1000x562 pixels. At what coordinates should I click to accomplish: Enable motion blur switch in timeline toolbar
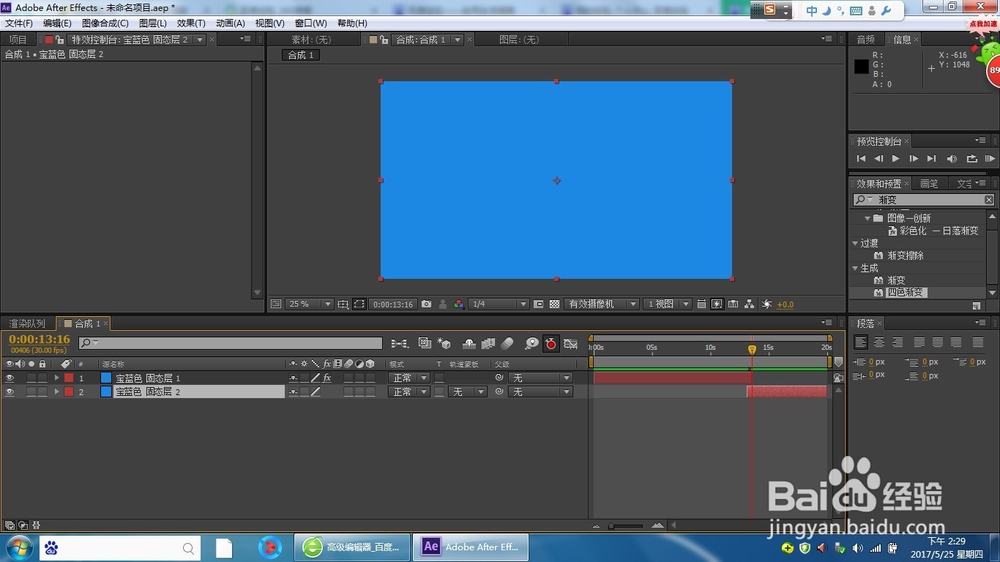point(507,344)
